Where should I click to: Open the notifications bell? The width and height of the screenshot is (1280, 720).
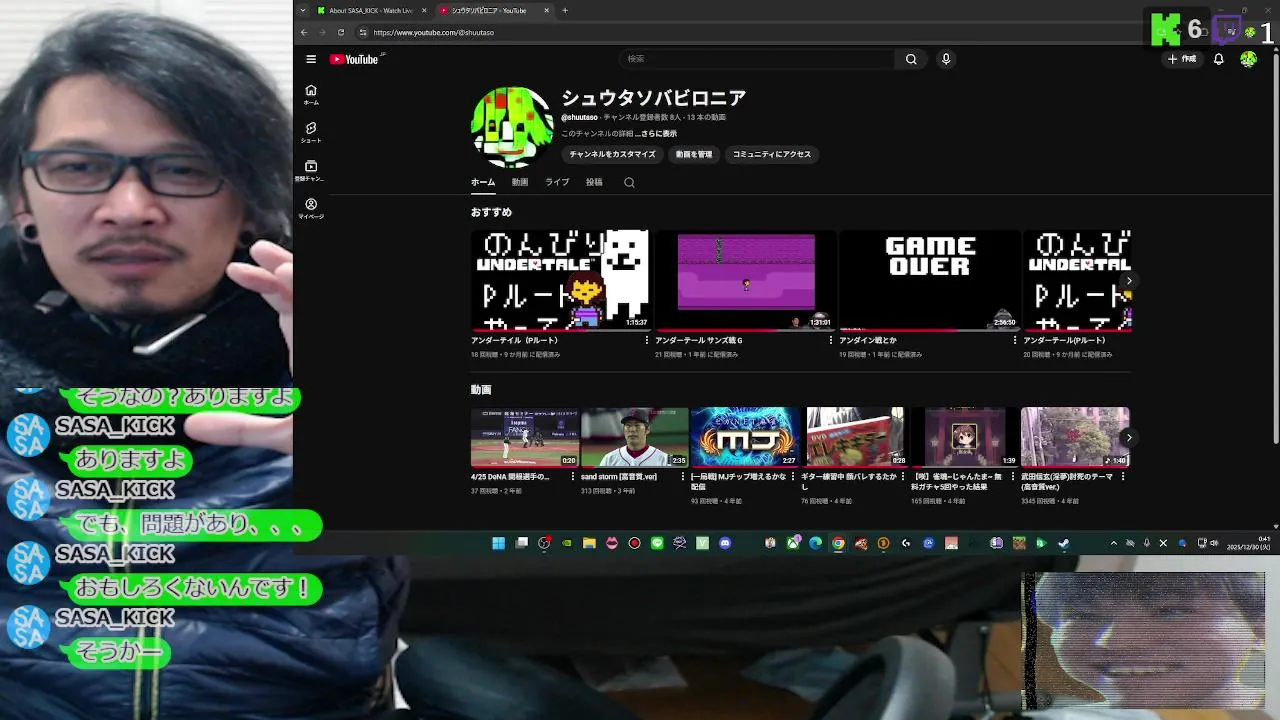(1218, 59)
